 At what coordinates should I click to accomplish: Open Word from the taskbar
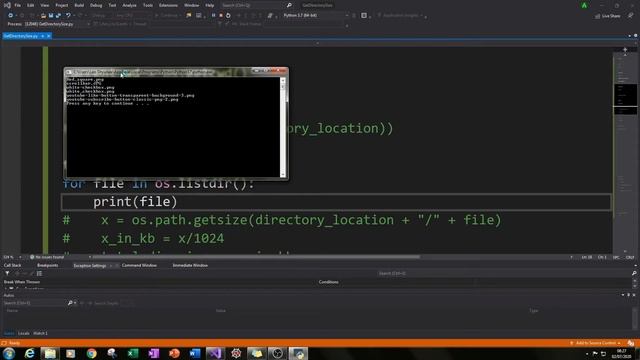click(195, 353)
